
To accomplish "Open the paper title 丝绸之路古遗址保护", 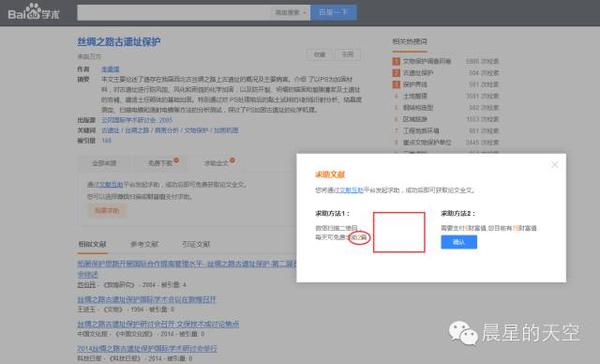I will tap(119, 42).
